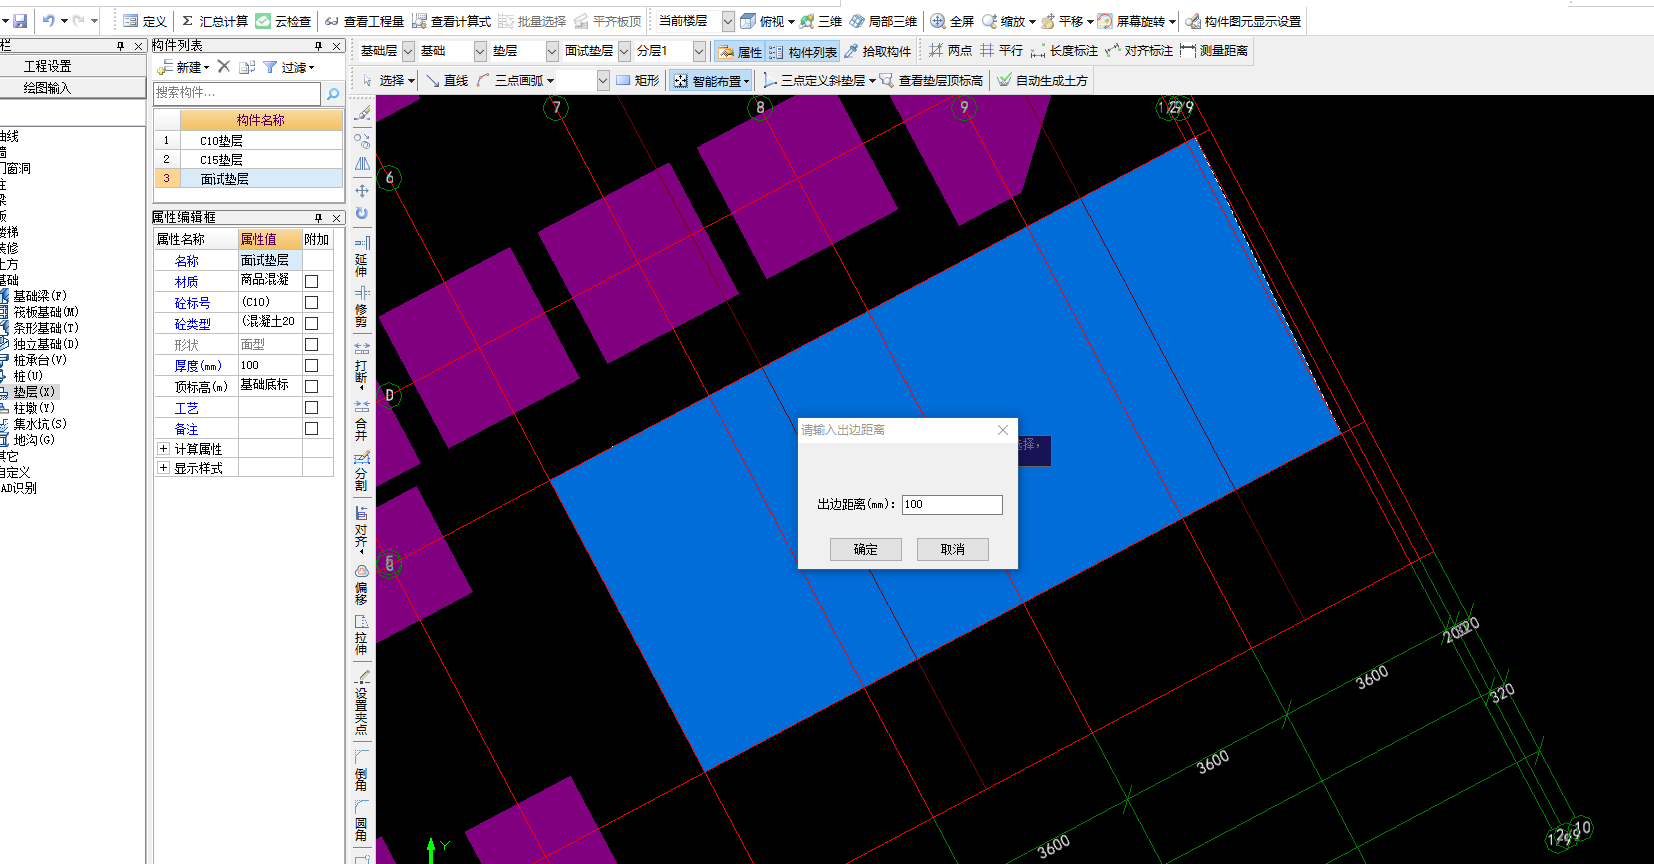
Task: Choose the 平行 parallel axis tool
Action: [x=1001, y=51]
